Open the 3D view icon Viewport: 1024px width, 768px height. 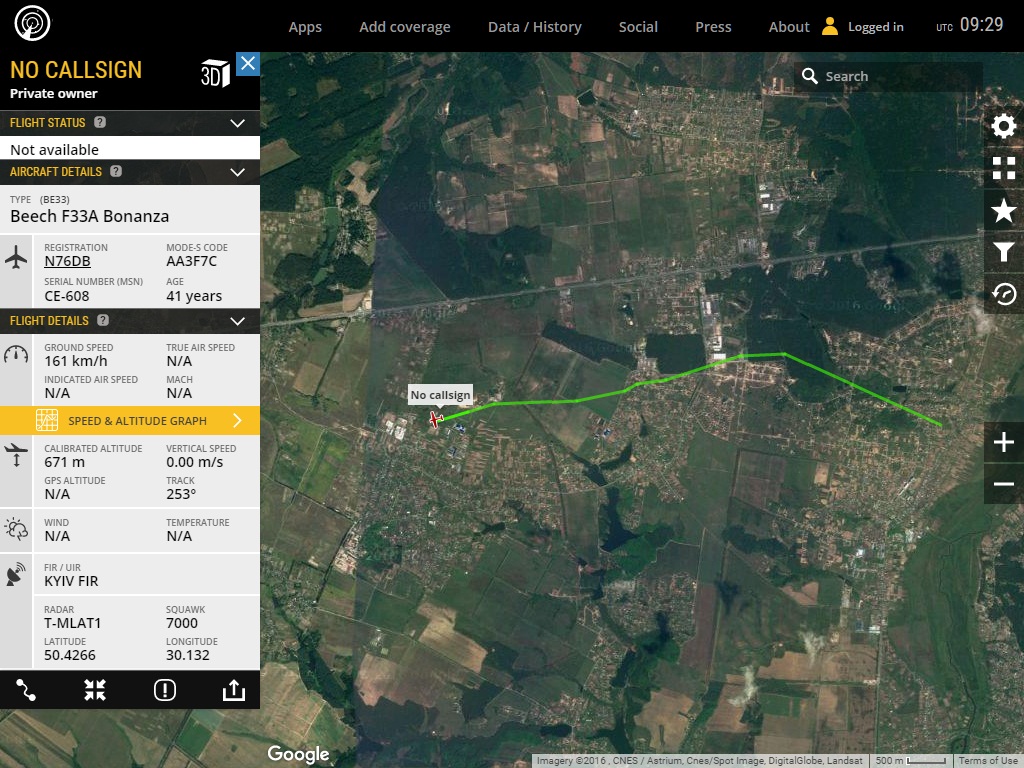click(x=215, y=74)
